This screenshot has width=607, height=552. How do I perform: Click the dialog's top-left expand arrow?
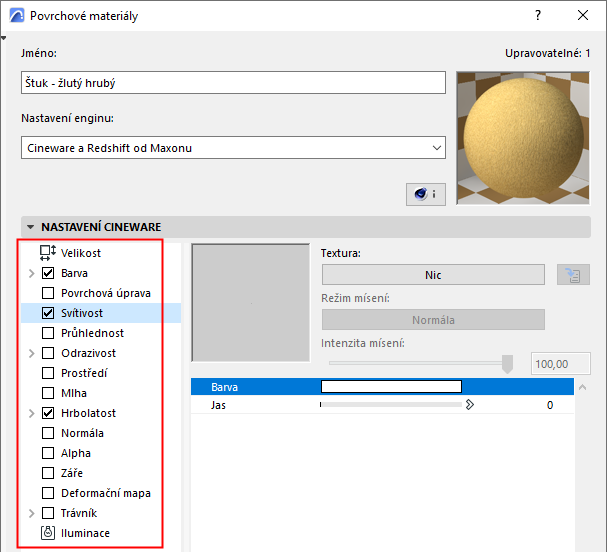[3, 38]
